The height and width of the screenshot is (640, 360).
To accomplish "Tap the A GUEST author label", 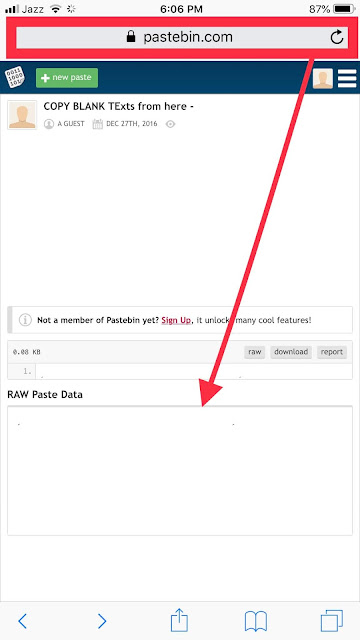I will pyautogui.click(x=71, y=124).
